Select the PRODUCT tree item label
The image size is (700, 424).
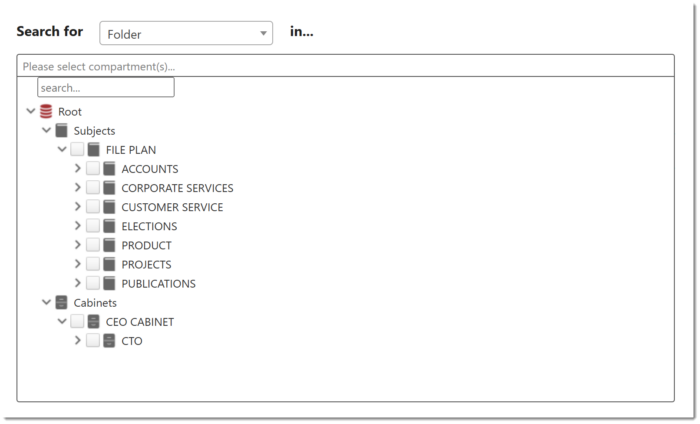click(x=146, y=245)
